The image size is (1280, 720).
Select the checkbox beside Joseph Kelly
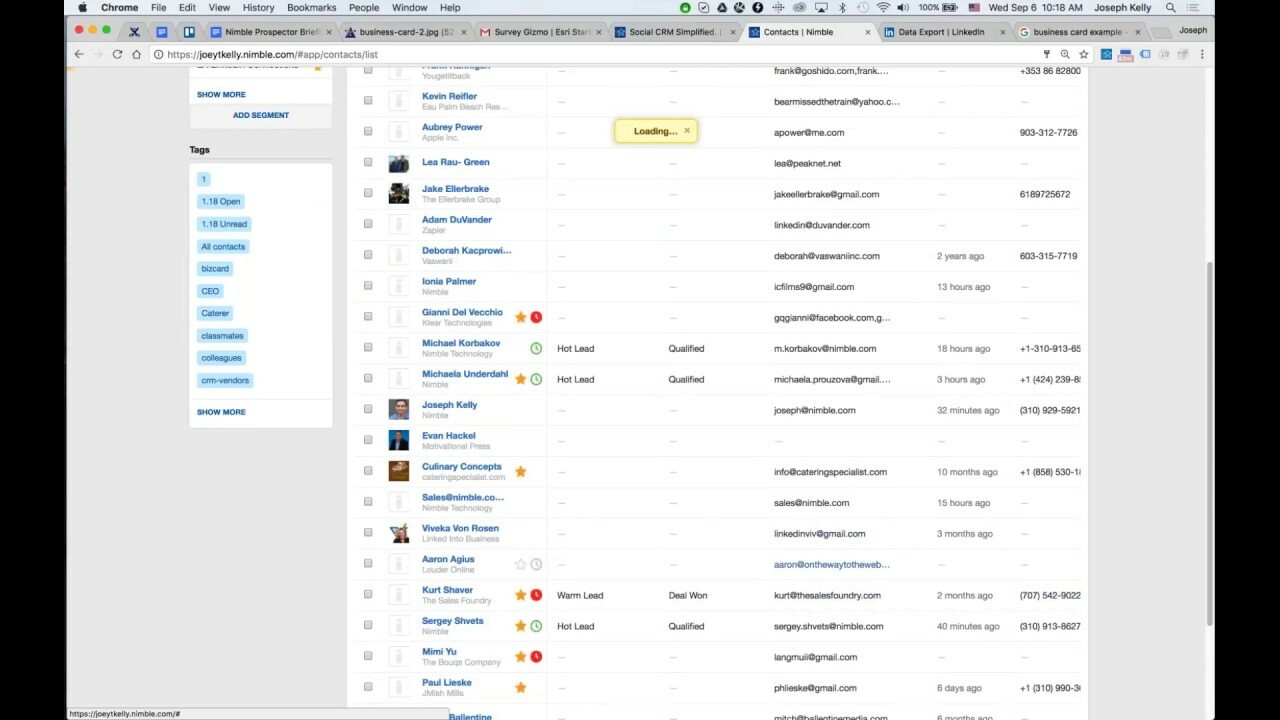[368, 409]
